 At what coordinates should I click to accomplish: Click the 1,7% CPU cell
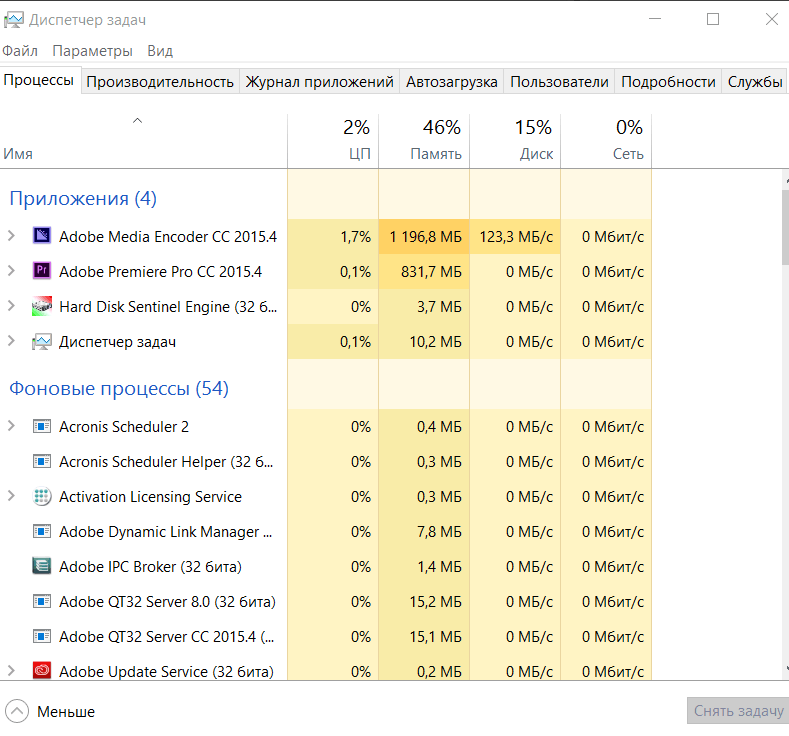click(333, 236)
